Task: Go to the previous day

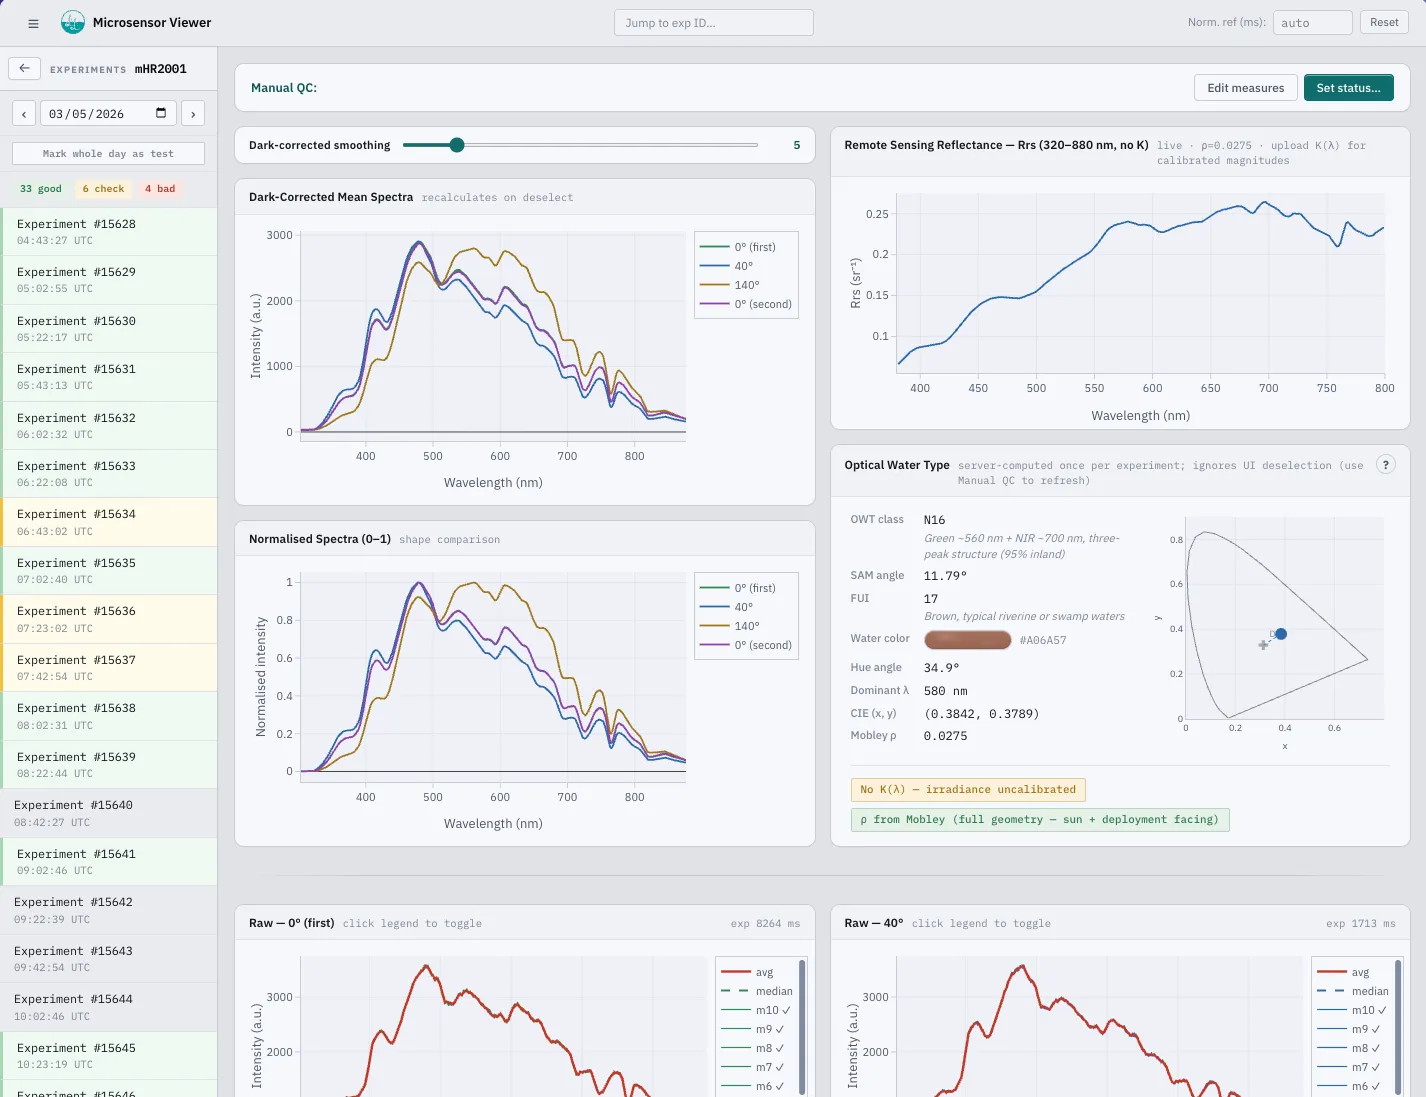Action: pyautogui.click(x=24, y=114)
